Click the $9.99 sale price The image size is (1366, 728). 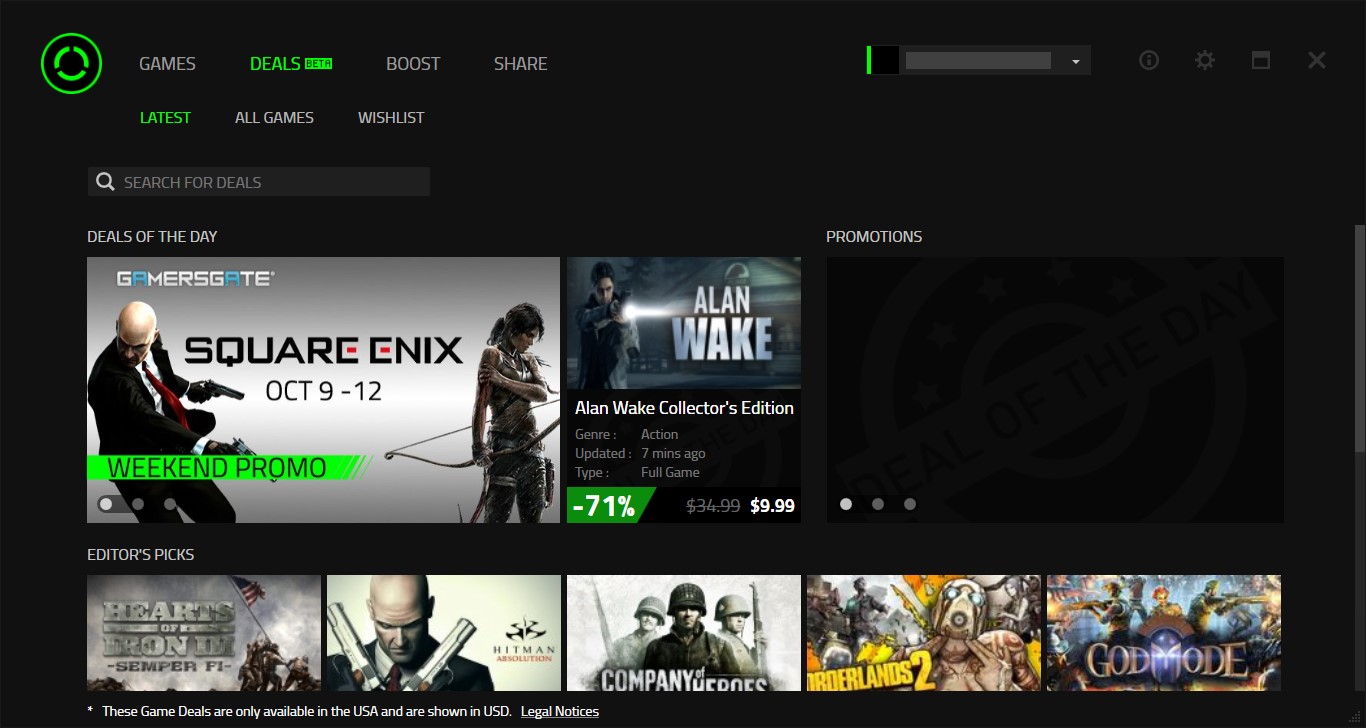pyautogui.click(x=773, y=506)
